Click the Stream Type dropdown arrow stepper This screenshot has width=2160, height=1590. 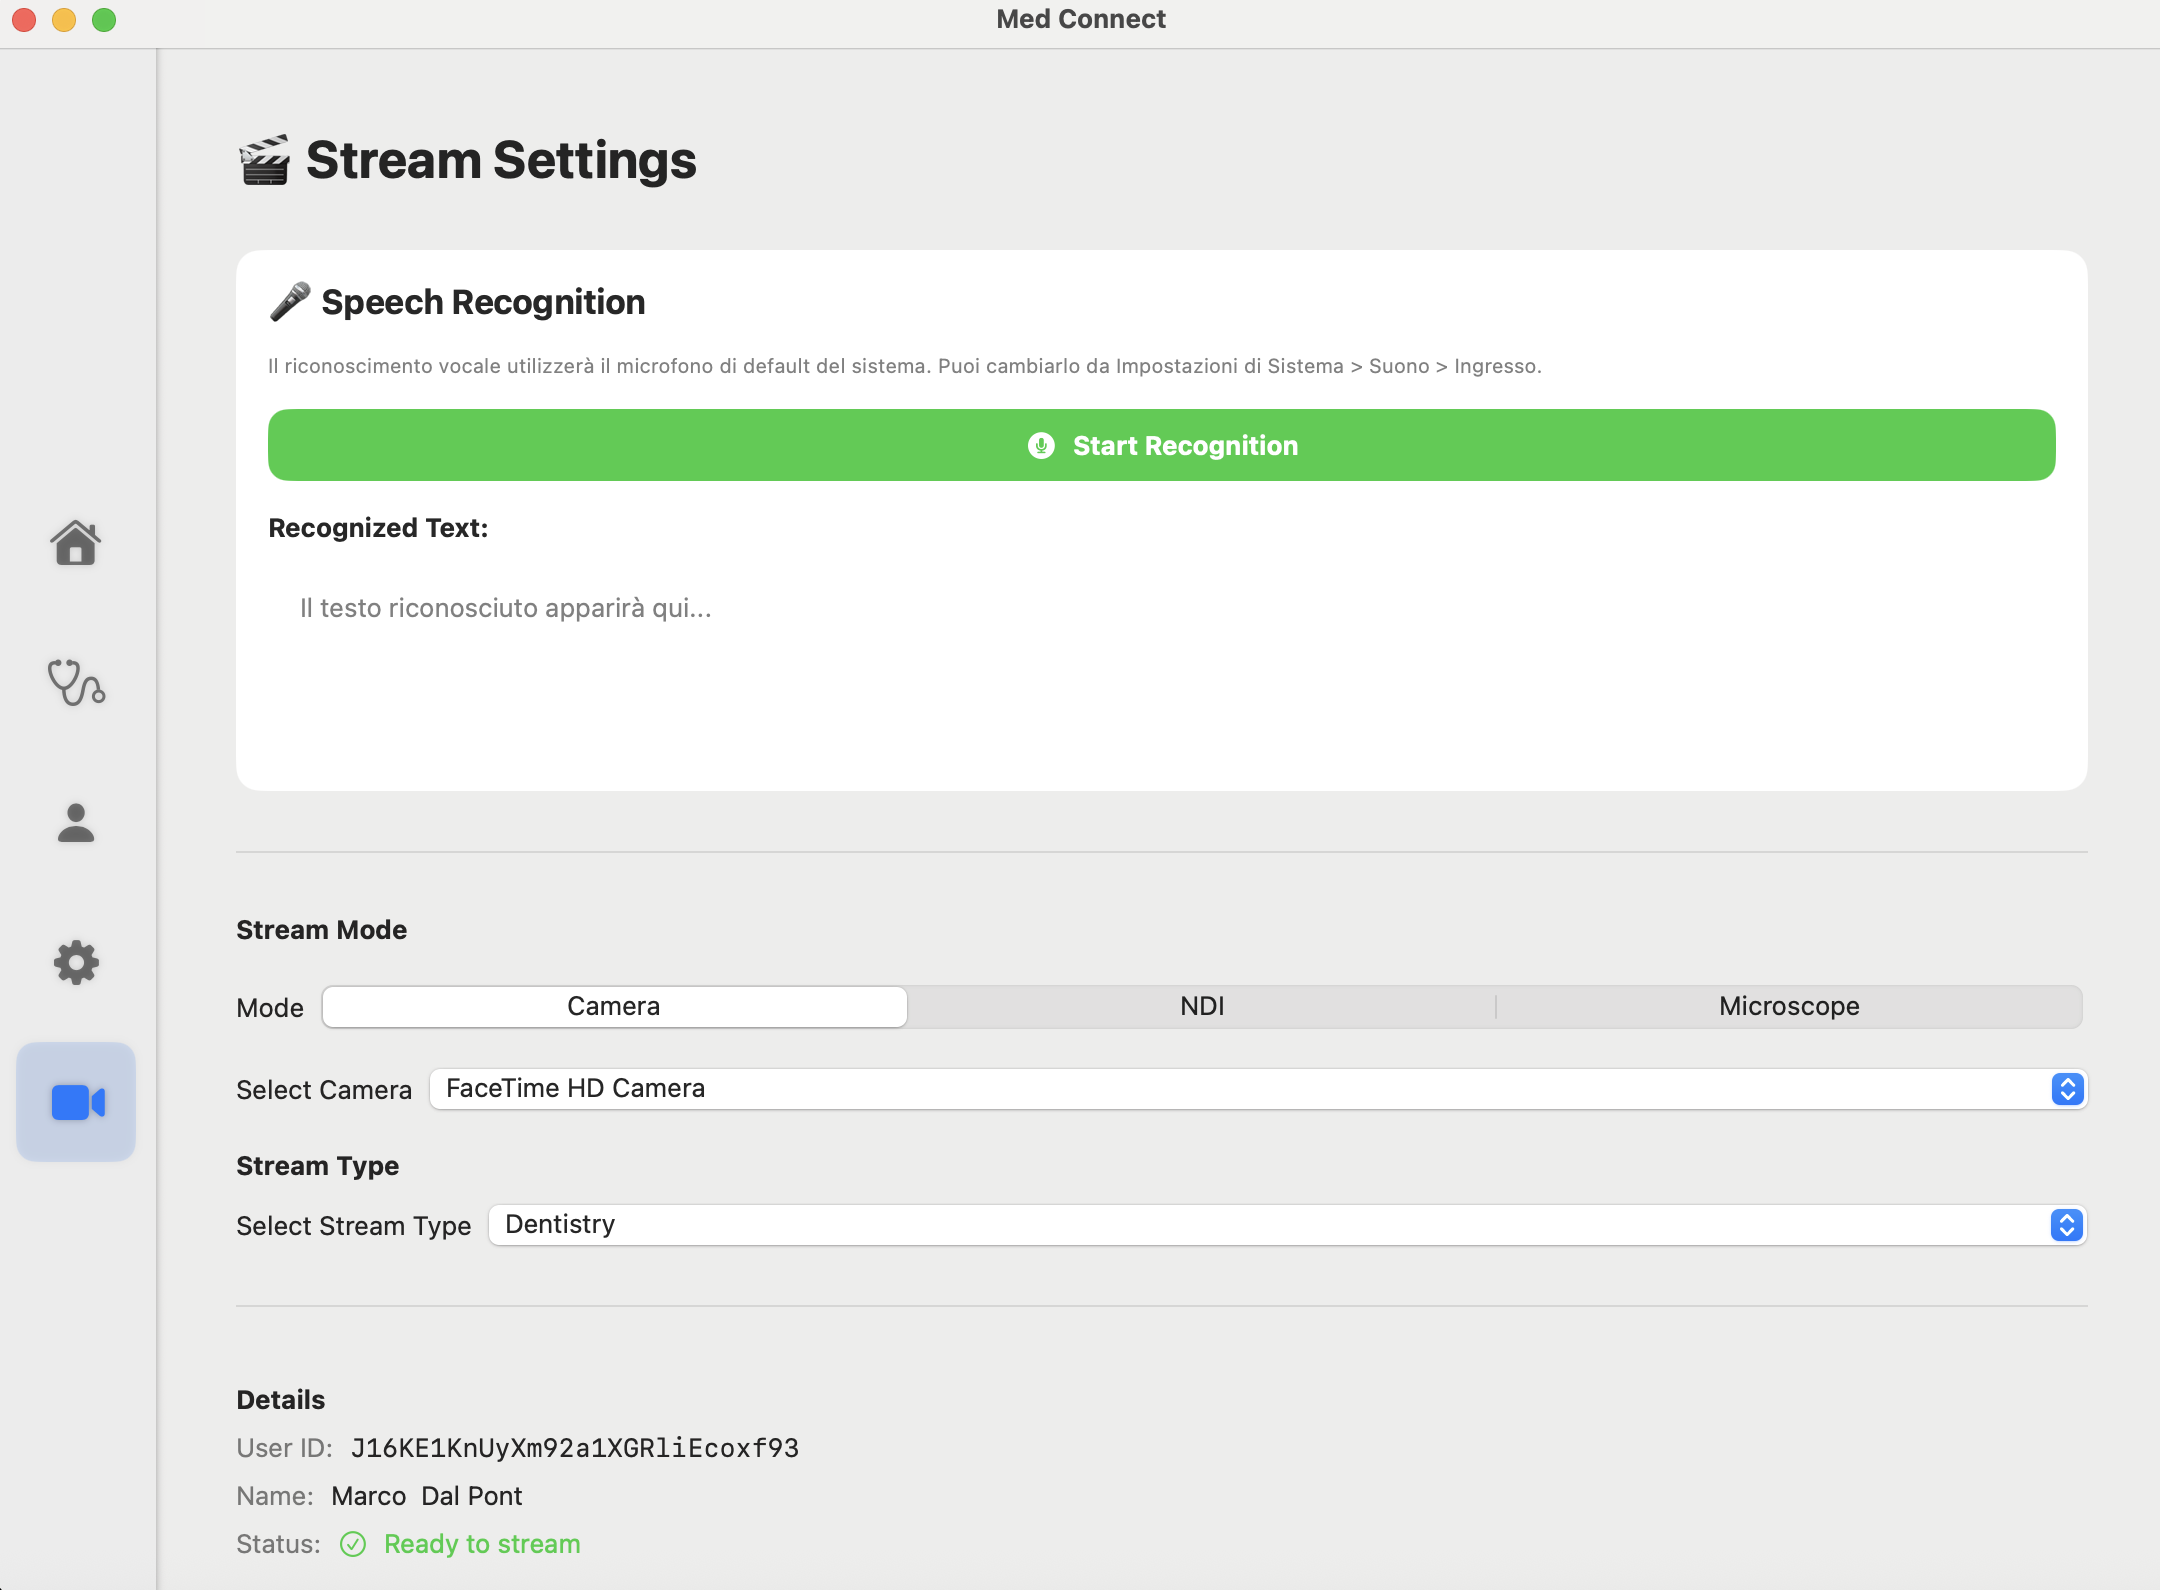tap(2066, 1225)
